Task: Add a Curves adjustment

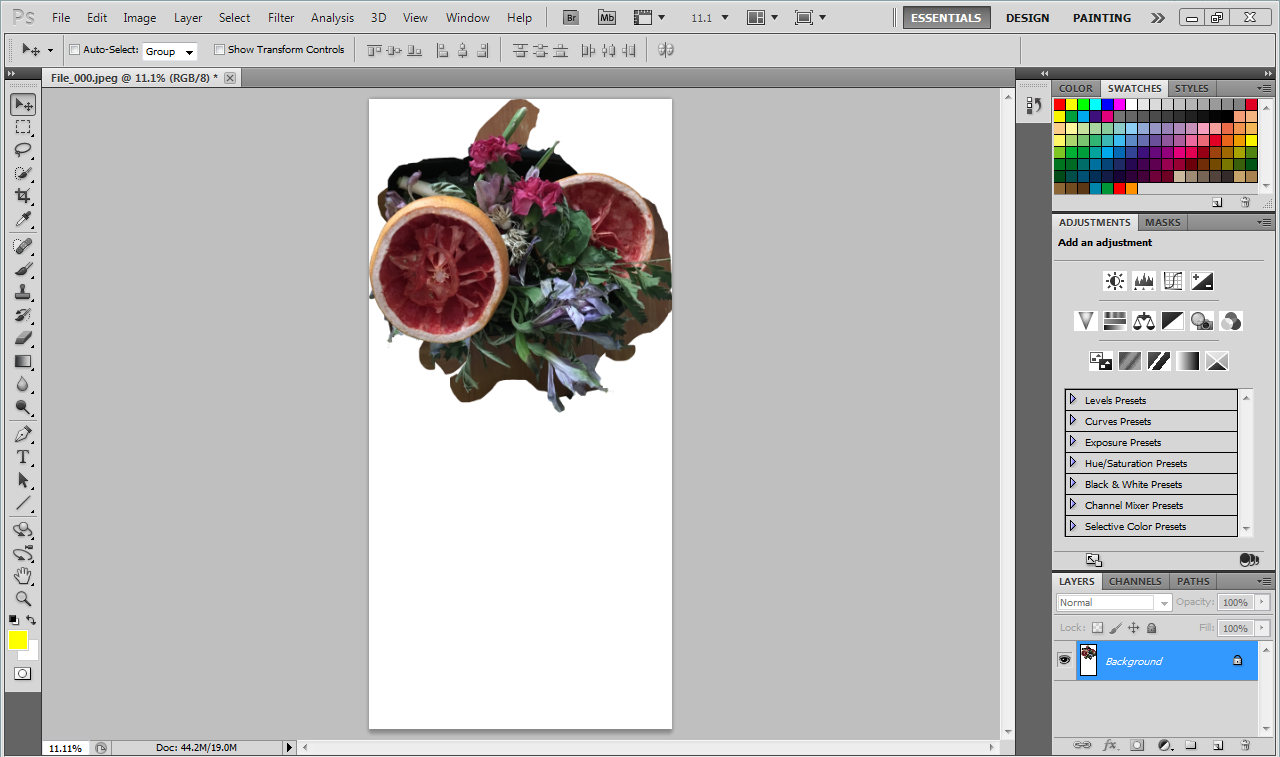Action: click(1173, 281)
